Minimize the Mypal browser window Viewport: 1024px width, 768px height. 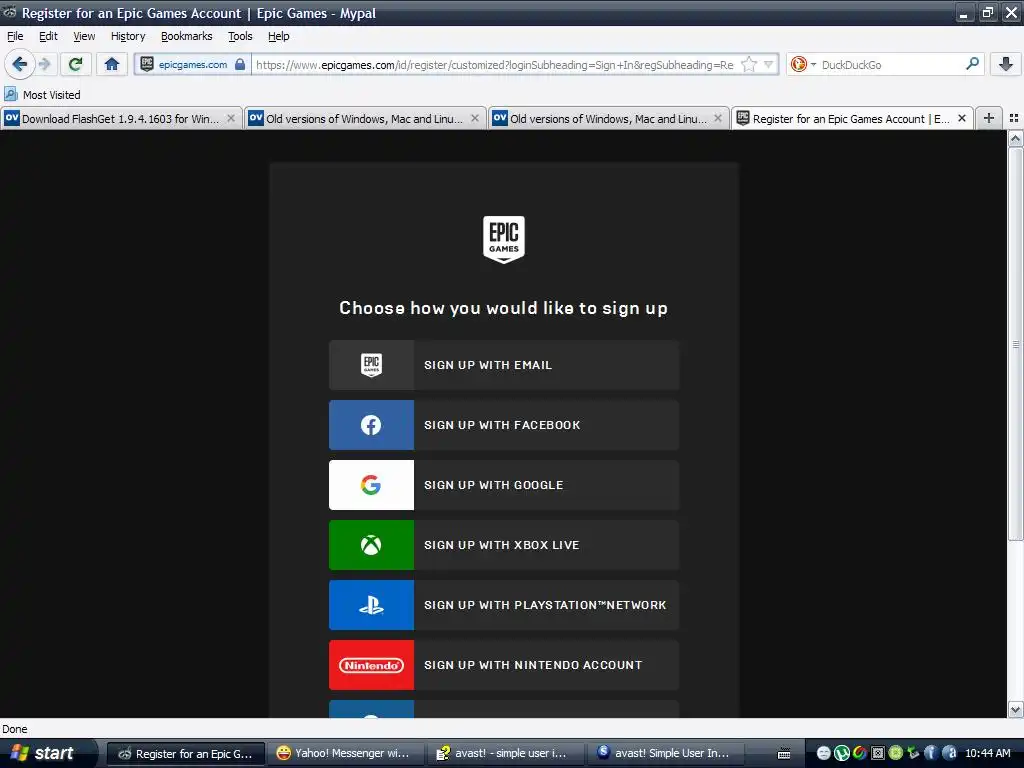click(965, 12)
